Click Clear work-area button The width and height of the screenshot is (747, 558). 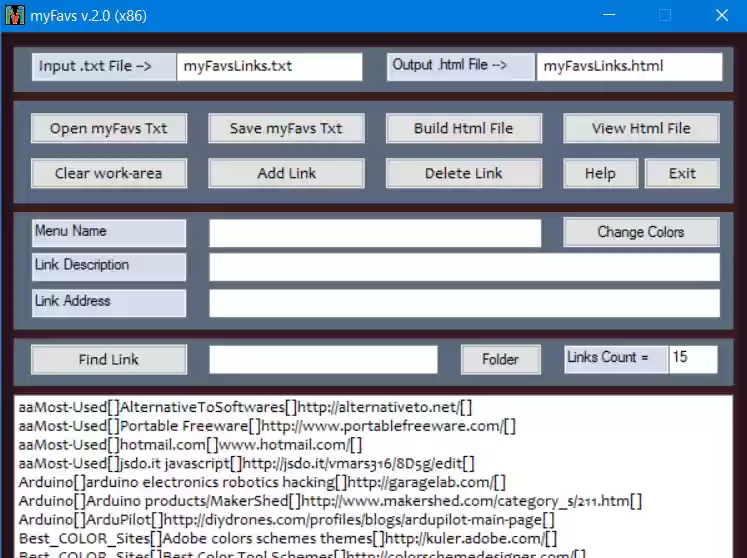pyautogui.click(x=109, y=173)
